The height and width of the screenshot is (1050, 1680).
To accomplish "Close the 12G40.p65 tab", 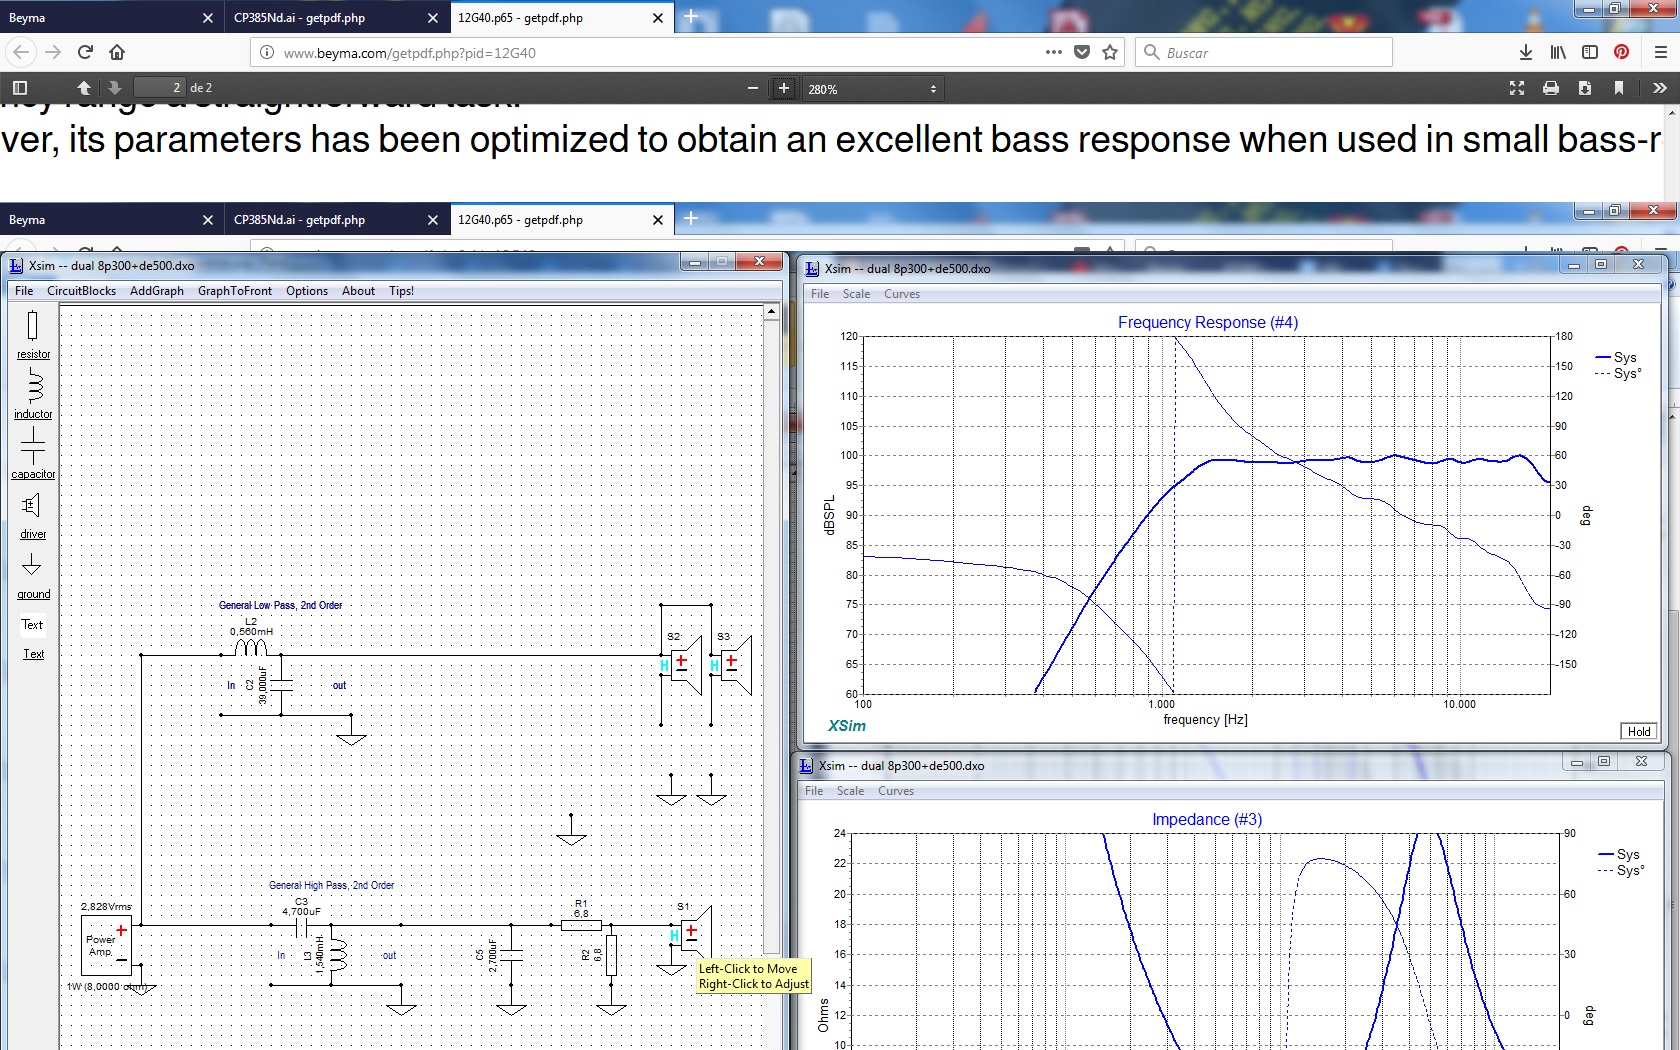I will click(657, 18).
